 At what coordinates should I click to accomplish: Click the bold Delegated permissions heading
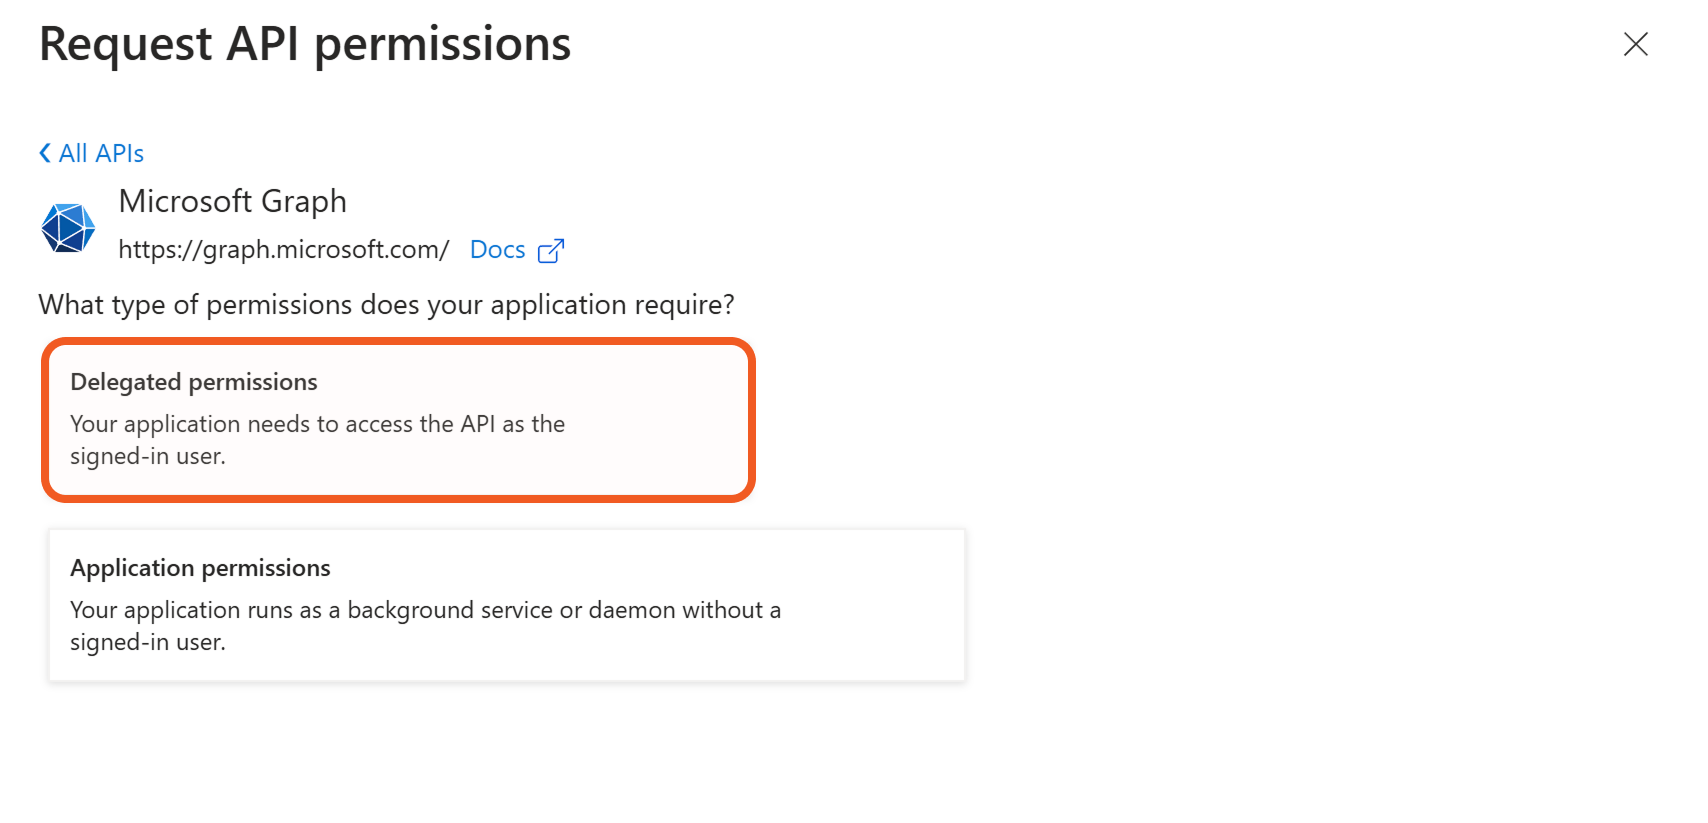pyautogui.click(x=194, y=382)
